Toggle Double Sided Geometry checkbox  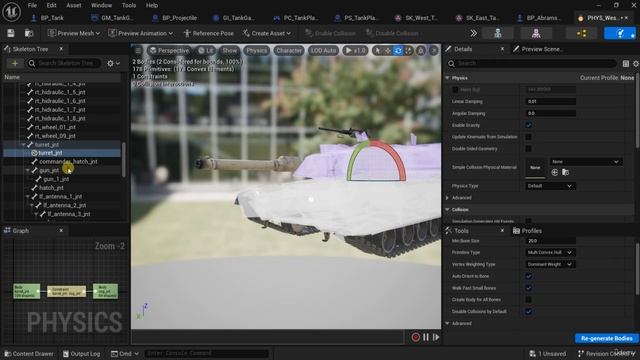(529, 149)
